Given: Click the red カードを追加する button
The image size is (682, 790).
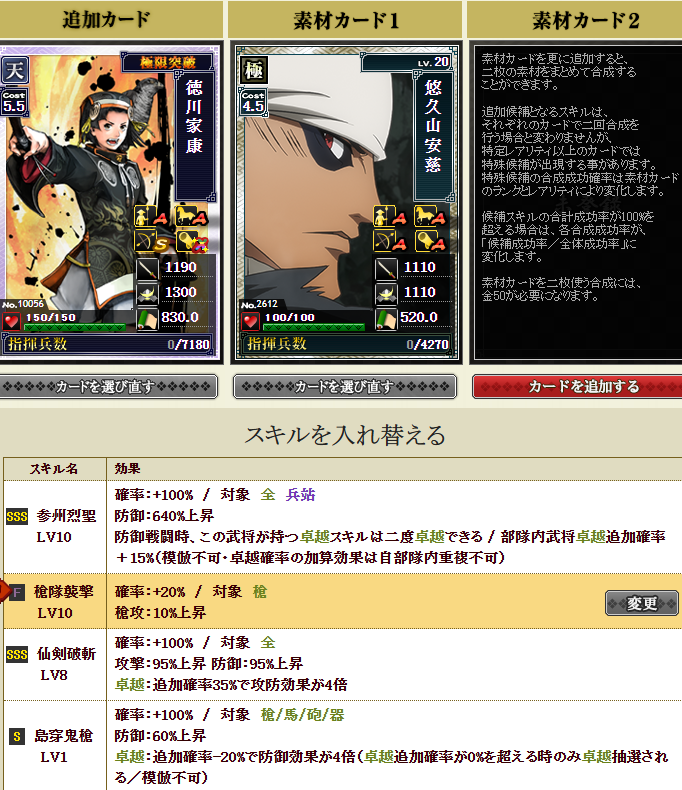Looking at the screenshot, I should point(577,386).
